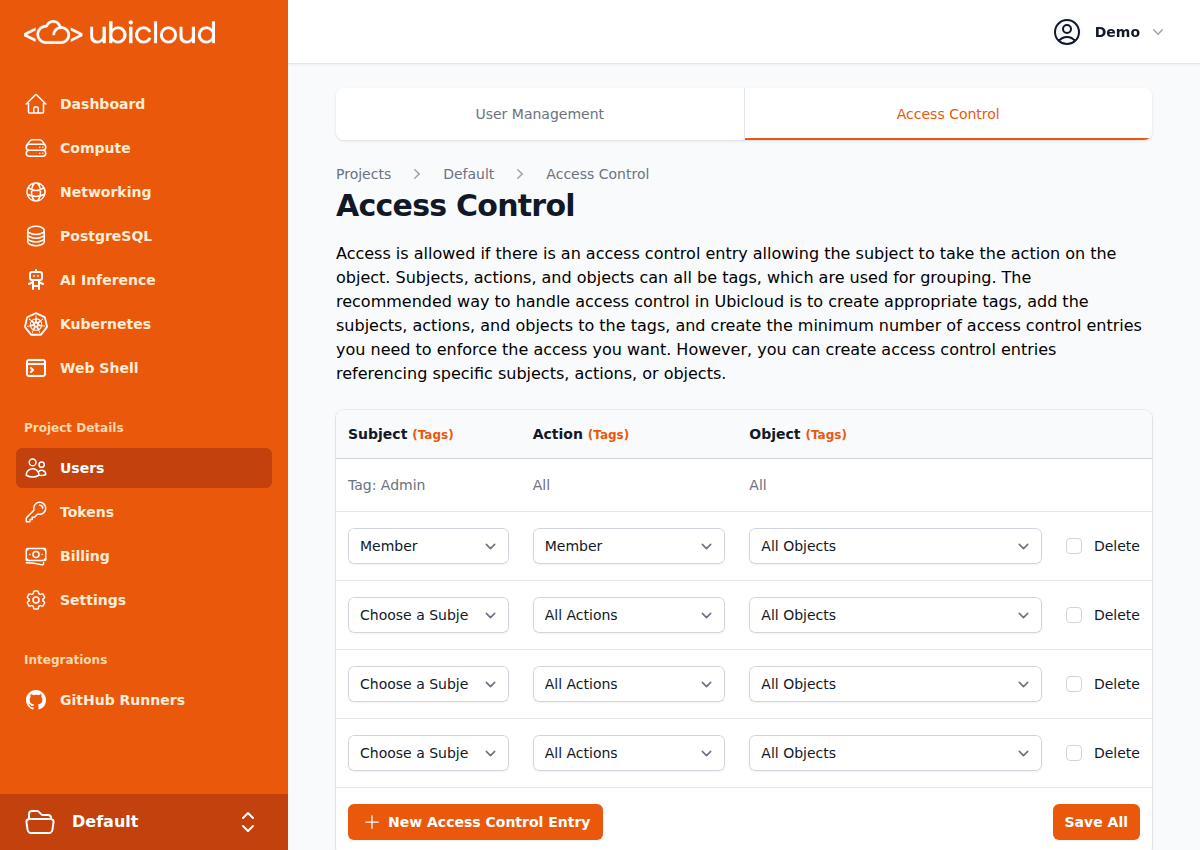Screen dimensions: 1200x850
Task: Open Settings in the sidebar
Action: tap(144, 600)
